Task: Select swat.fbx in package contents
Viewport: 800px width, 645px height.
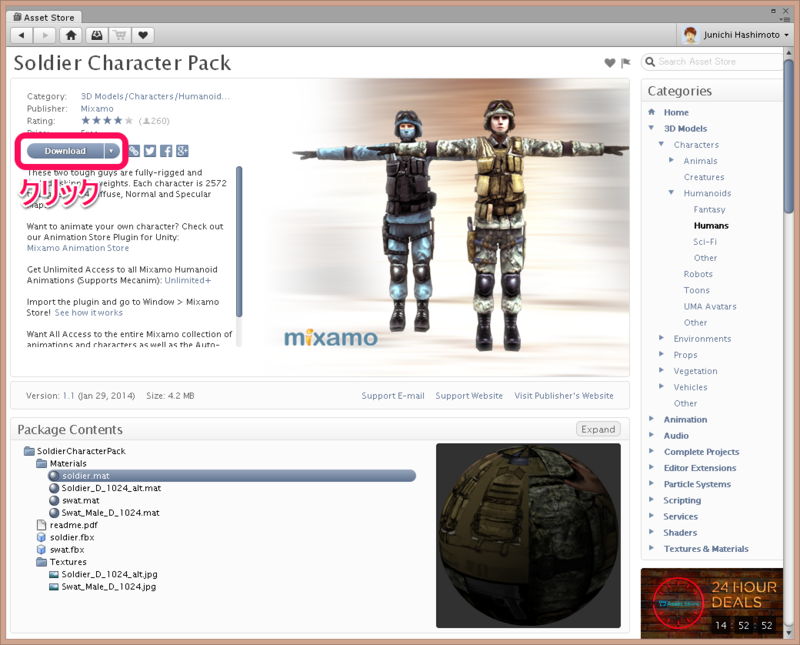Action: click(61, 550)
